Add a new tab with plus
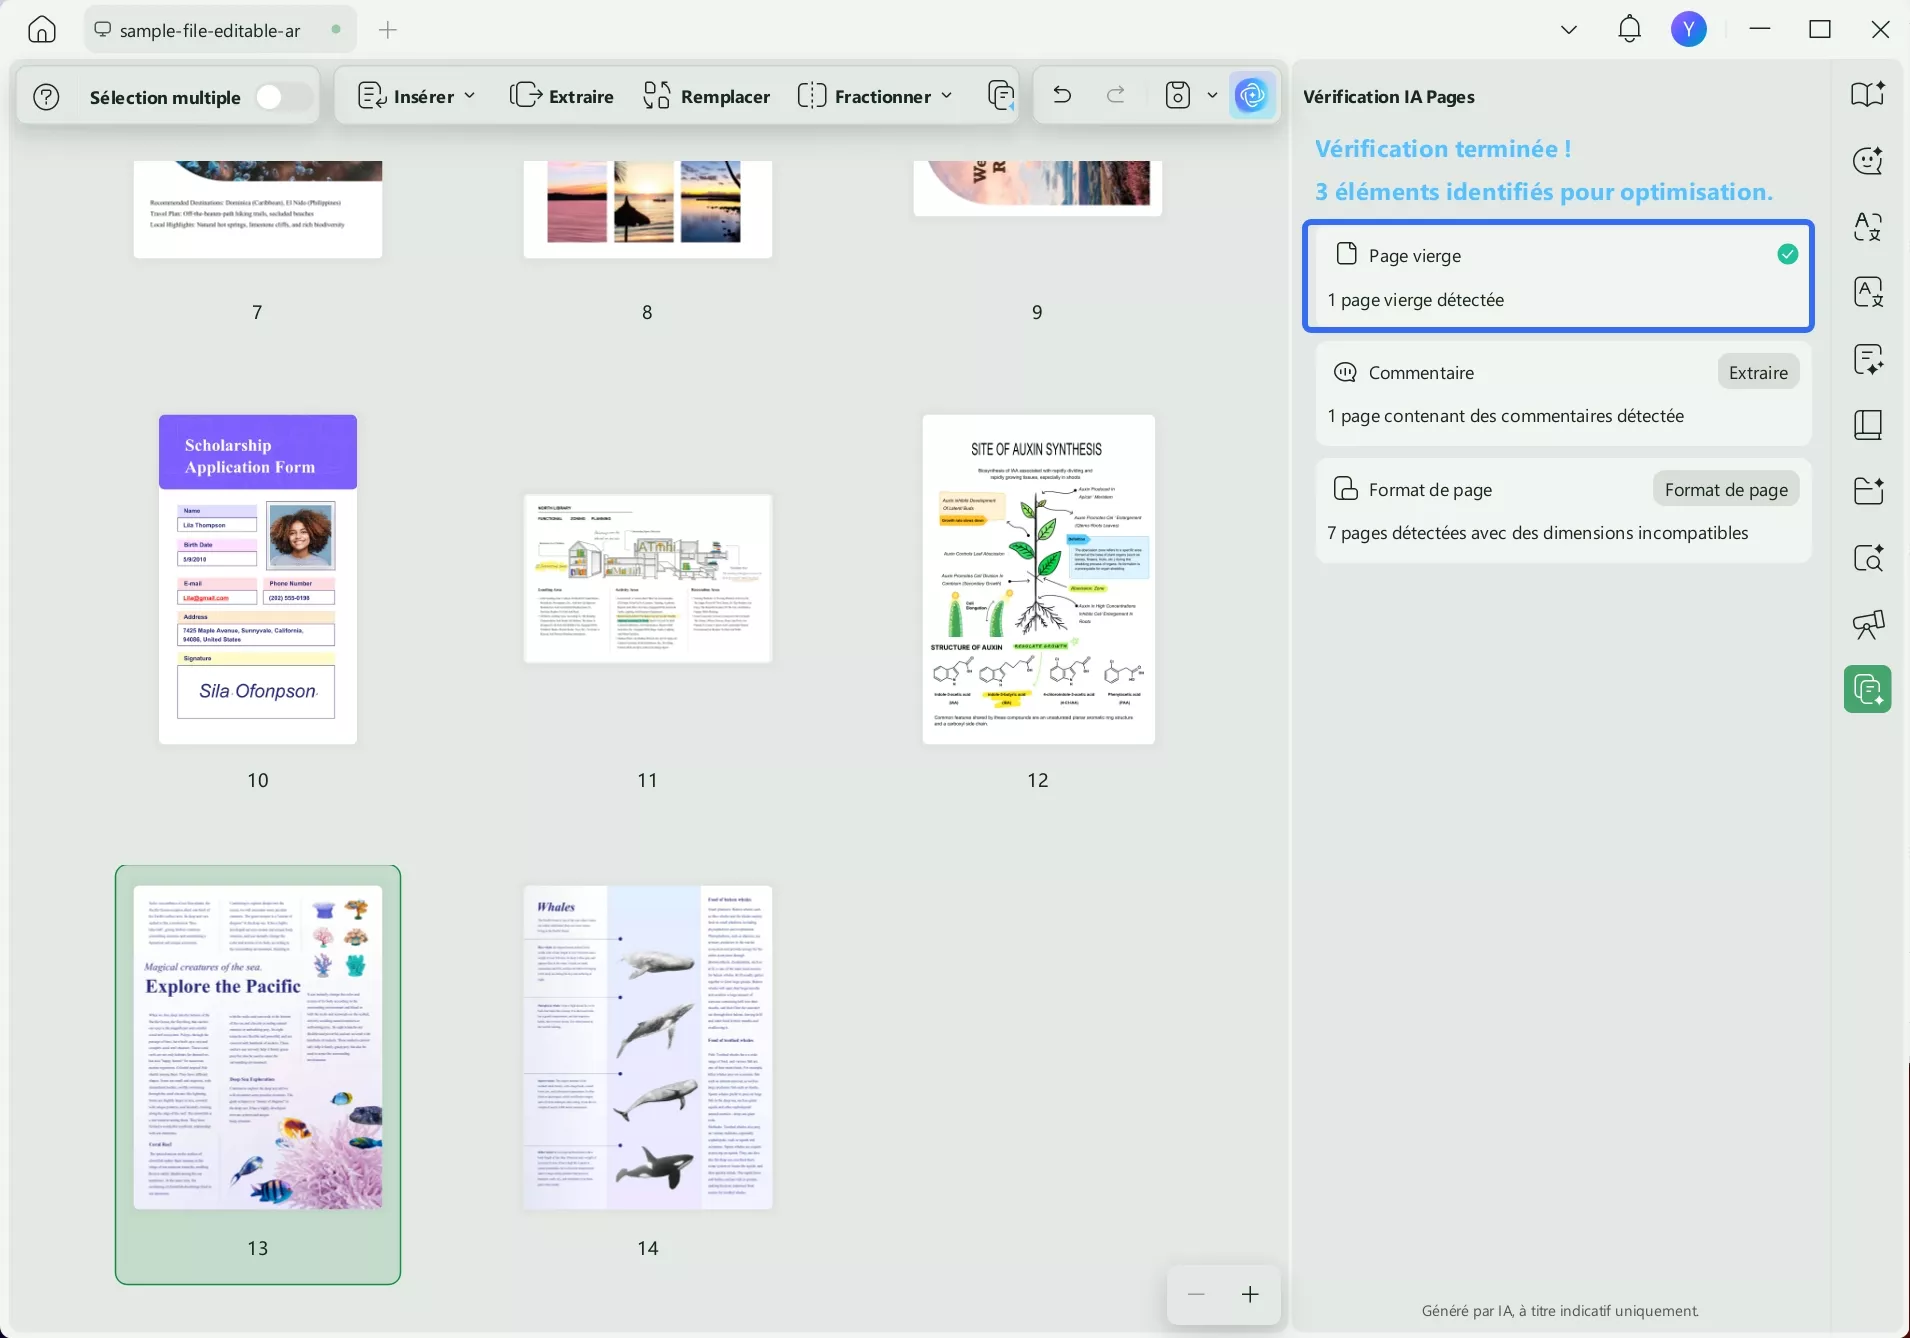Viewport: 1910px width, 1338px height. [388, 30]
